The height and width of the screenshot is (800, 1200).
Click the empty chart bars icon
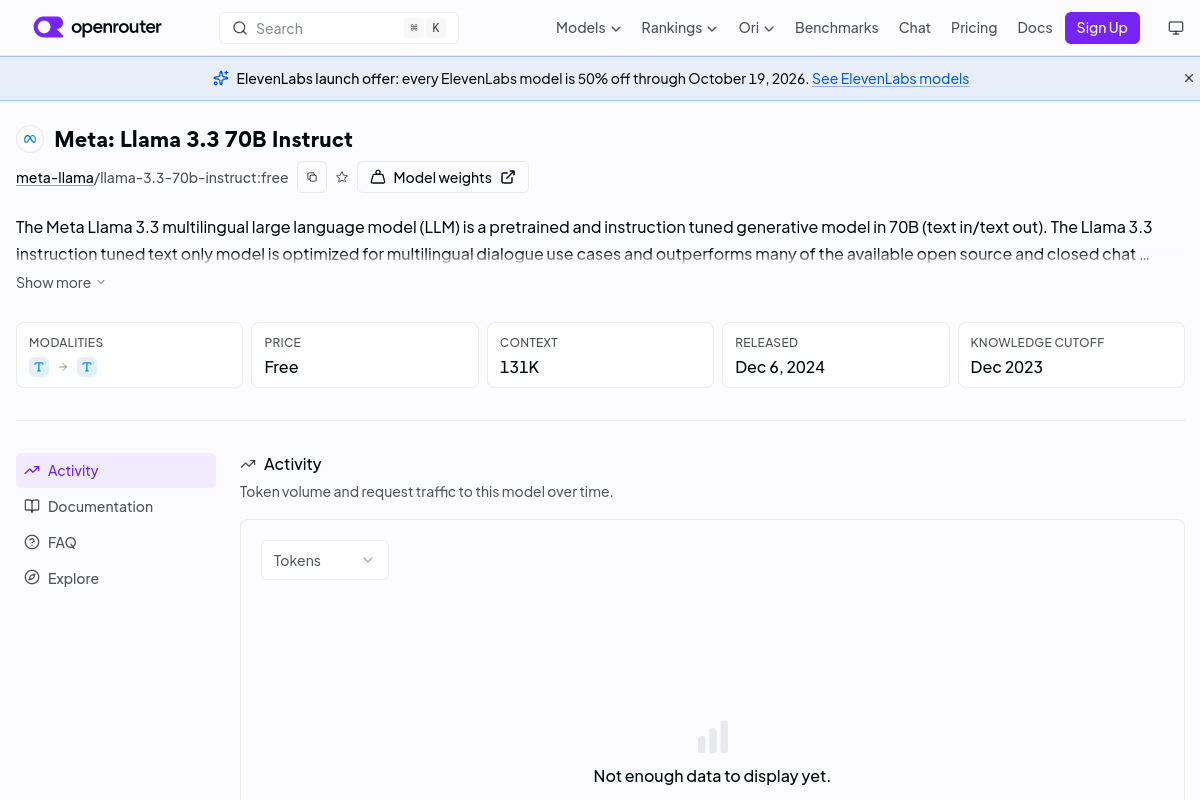click(x=713, y=737)
